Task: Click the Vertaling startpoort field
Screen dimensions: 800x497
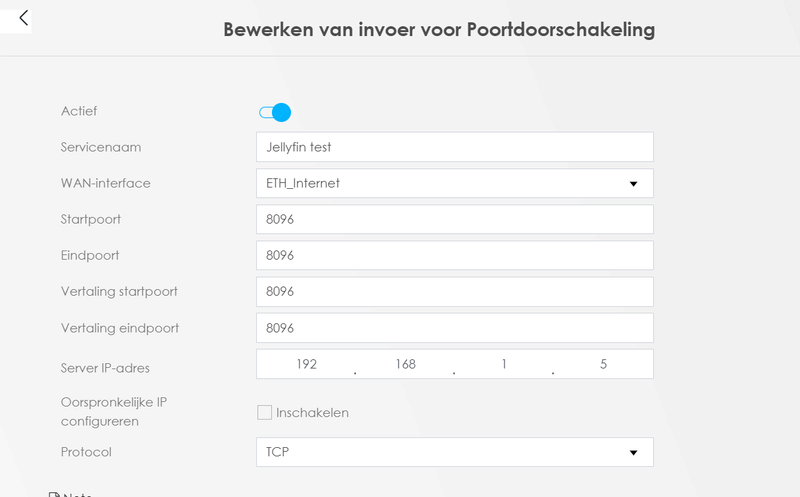Action: click(x=454, y=291)
